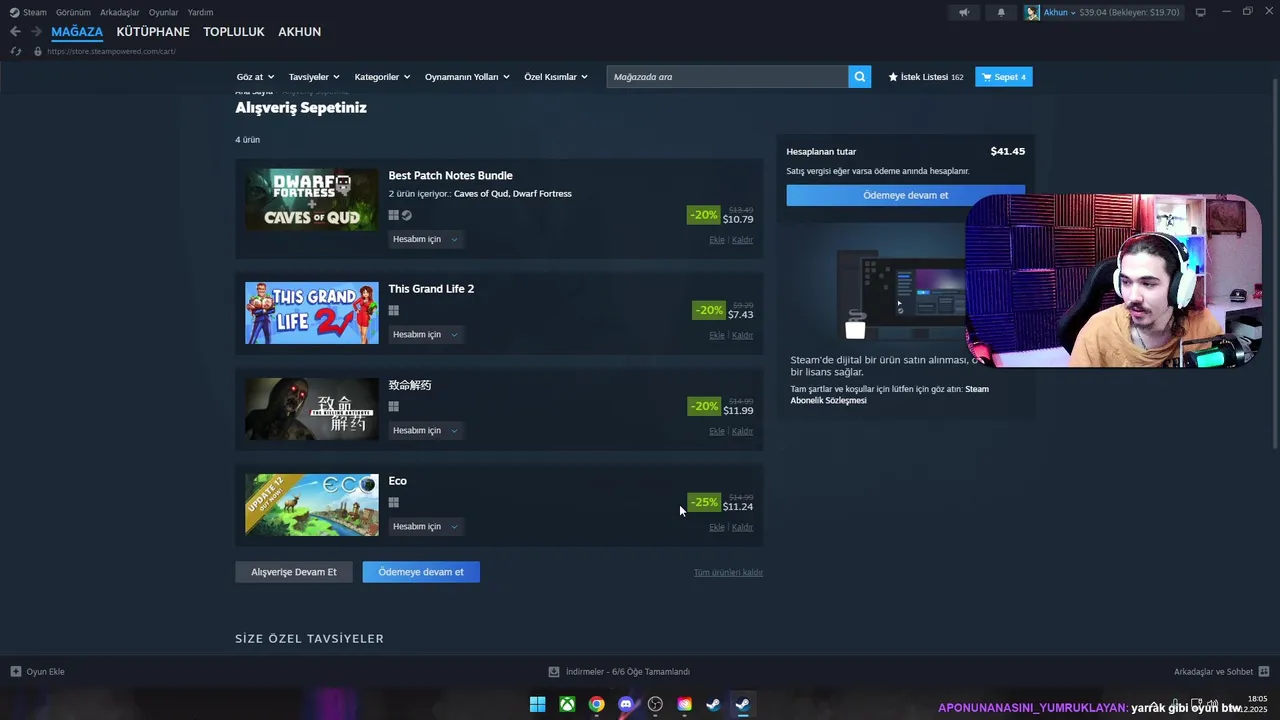The height and width of the screenshot is (720, 1280).
Task: Open the 致命解约 game thumbnail
Action: pyautogui.click(x=312, y=409)
